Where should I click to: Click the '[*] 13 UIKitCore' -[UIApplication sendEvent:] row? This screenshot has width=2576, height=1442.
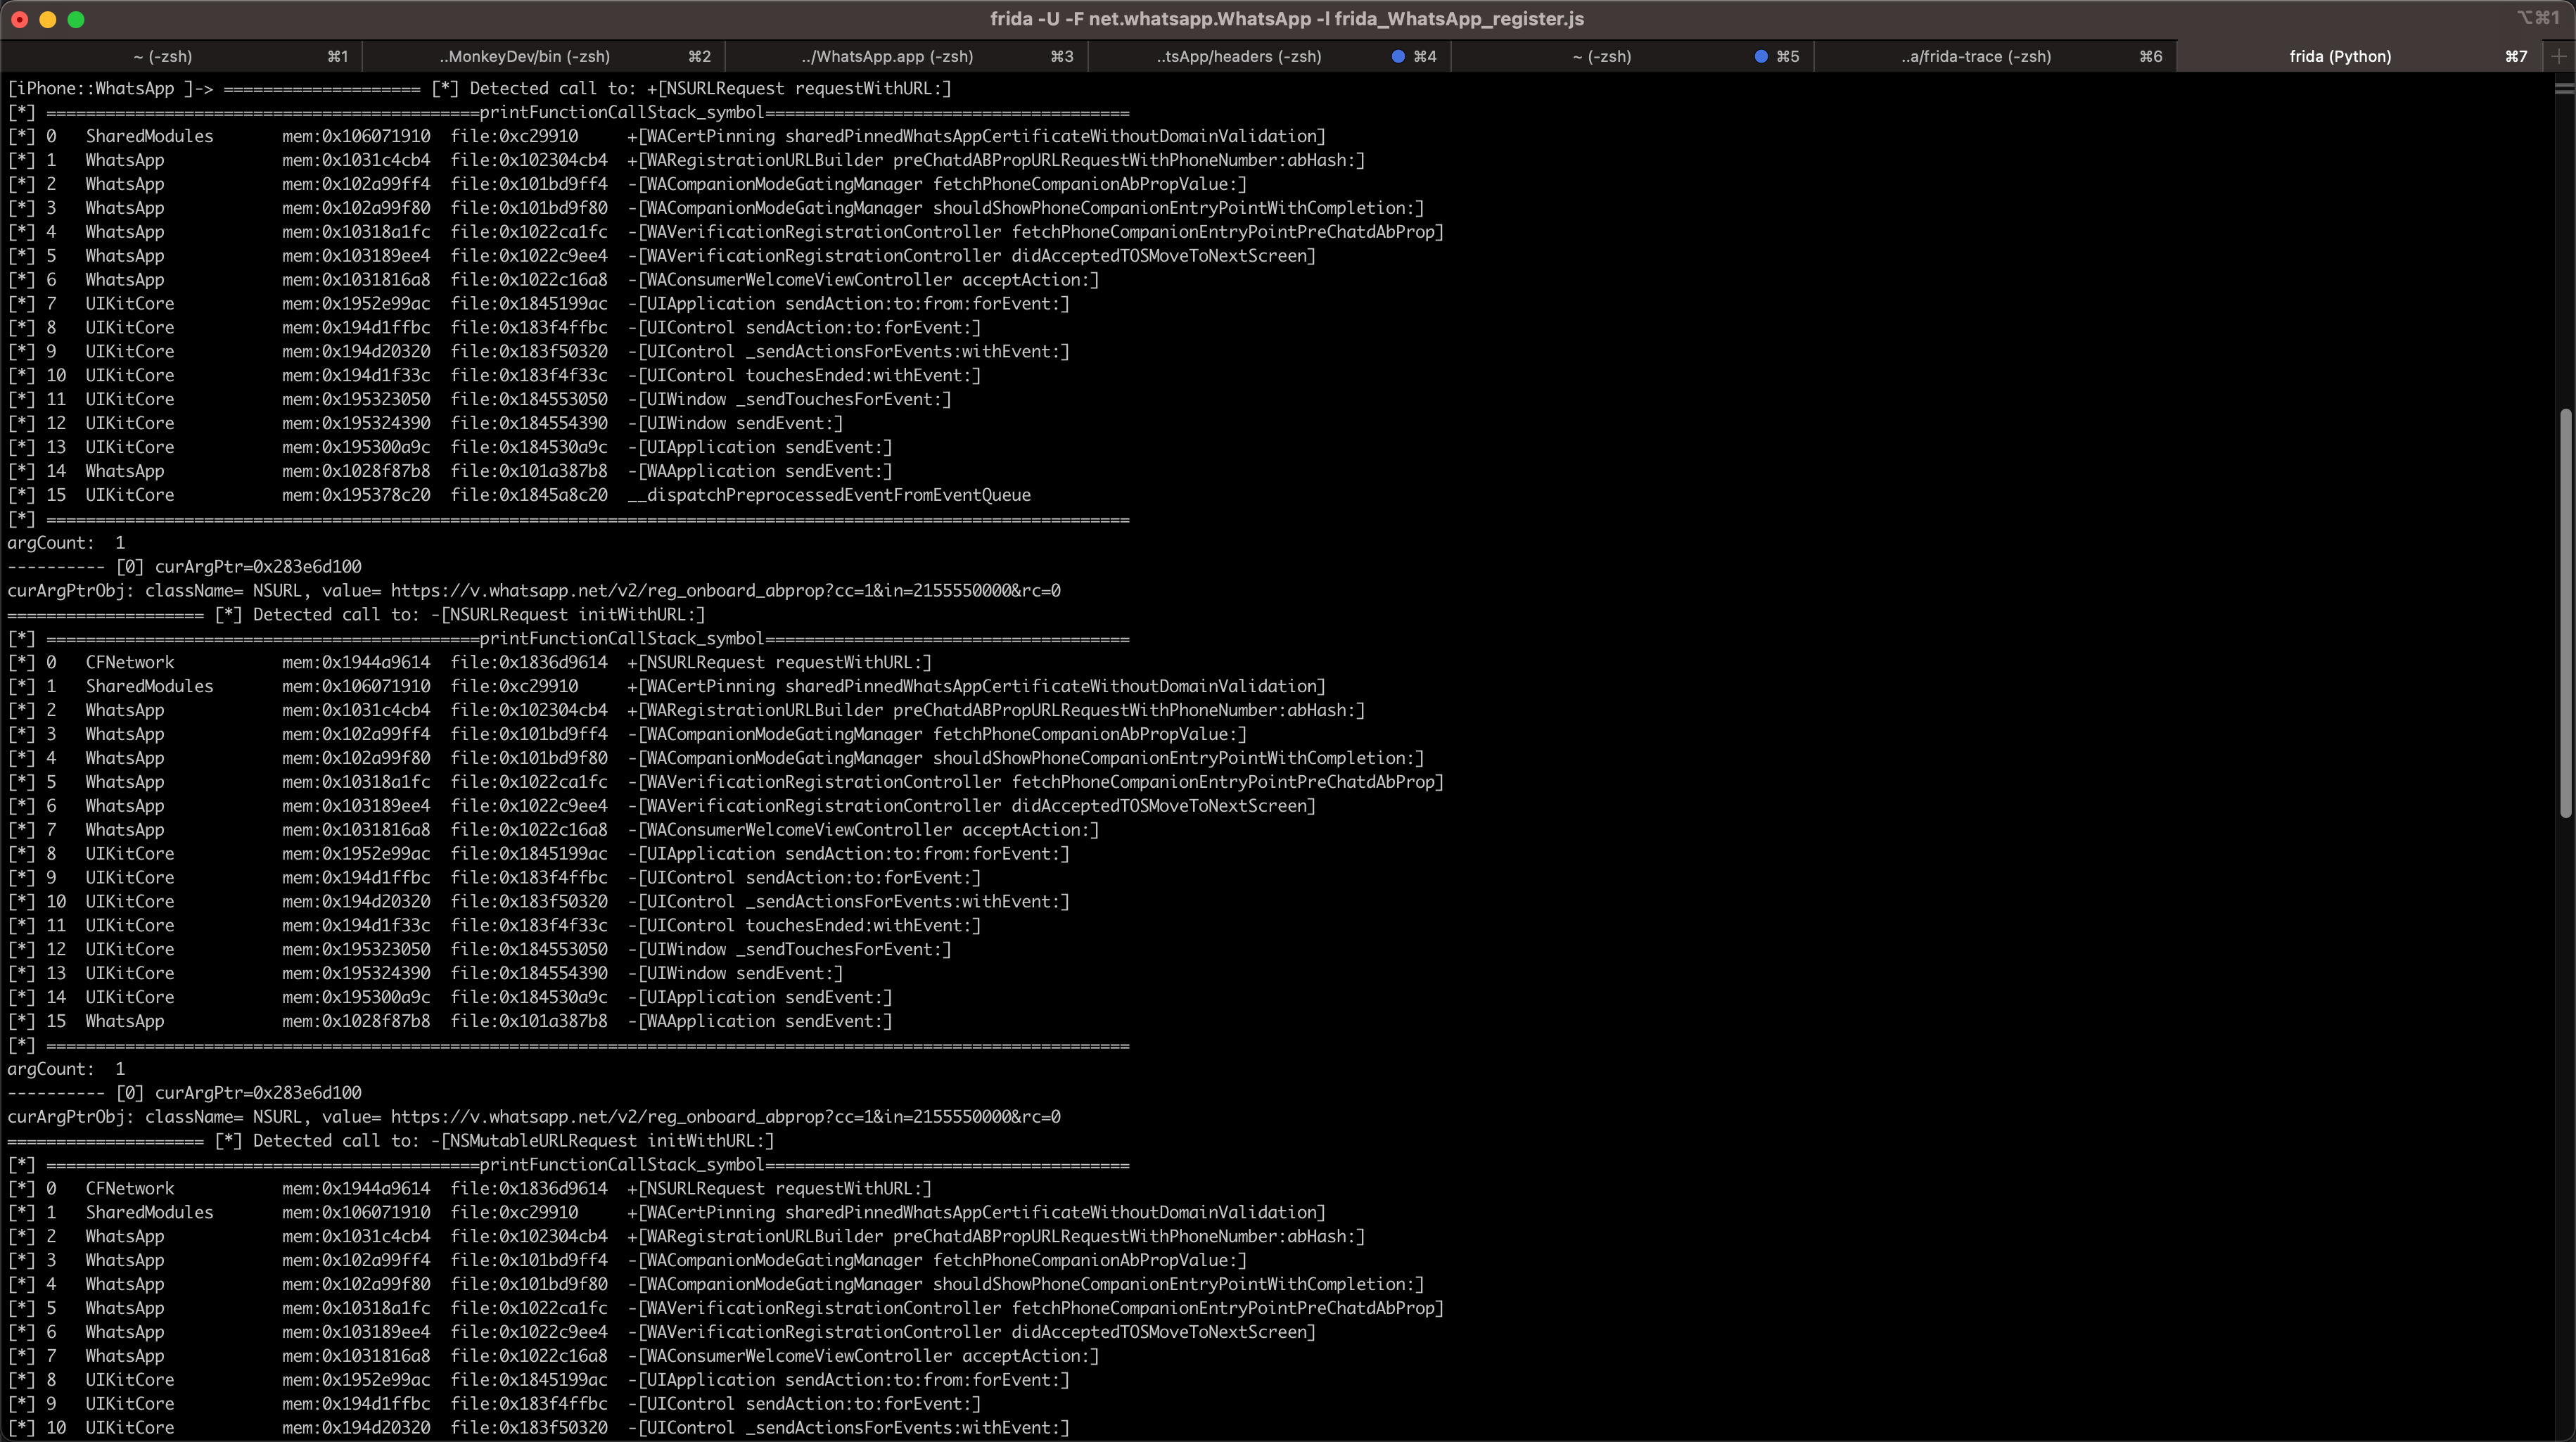[x=450, y=447]
